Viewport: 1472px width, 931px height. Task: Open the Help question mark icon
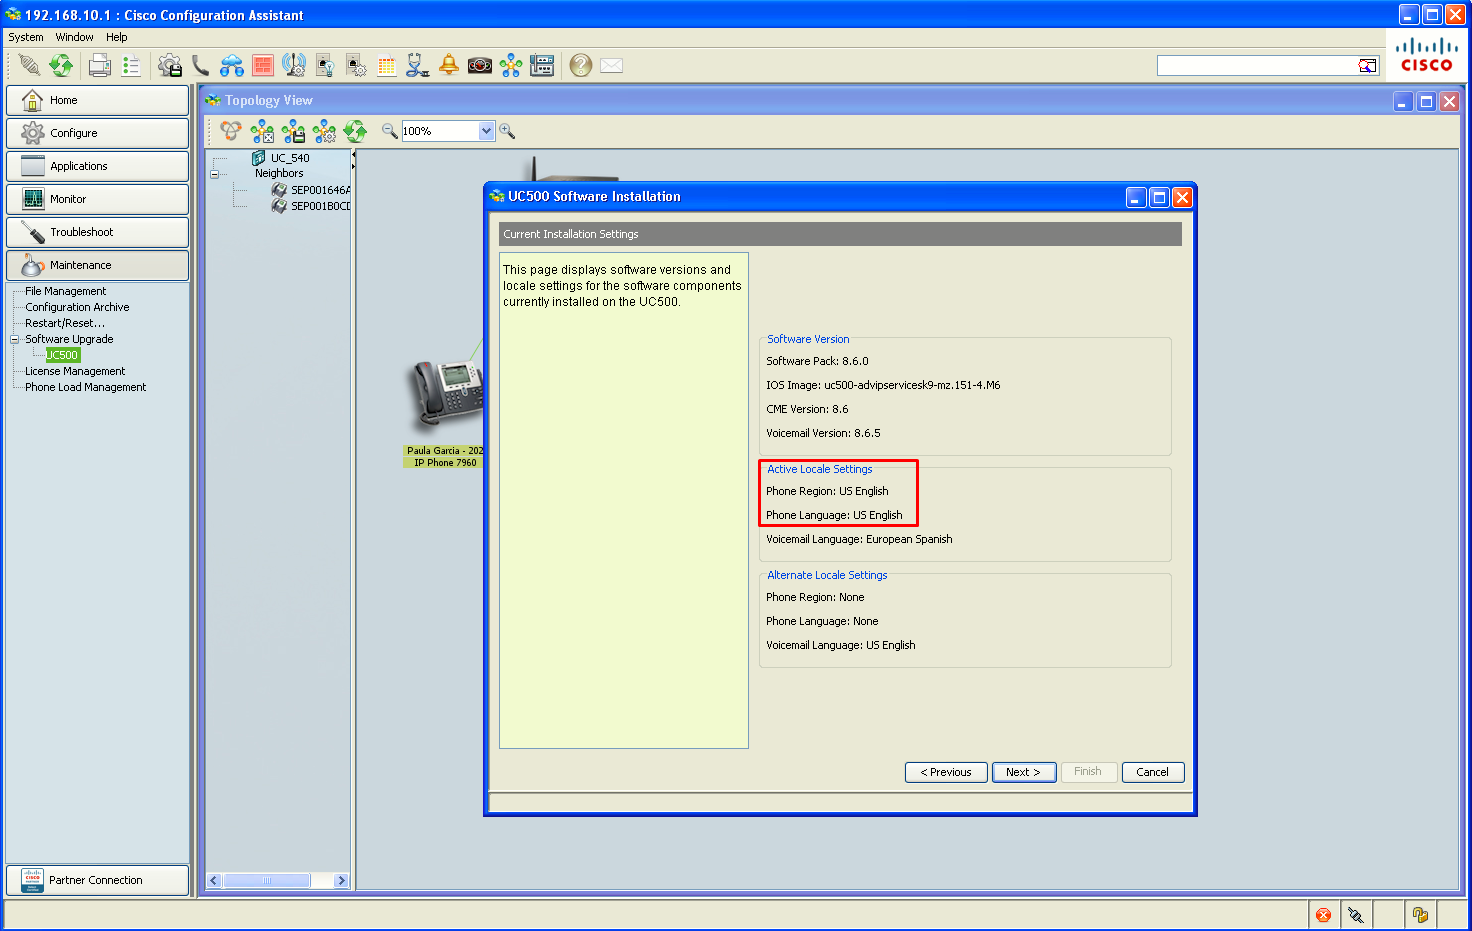(x=581, y=65)
